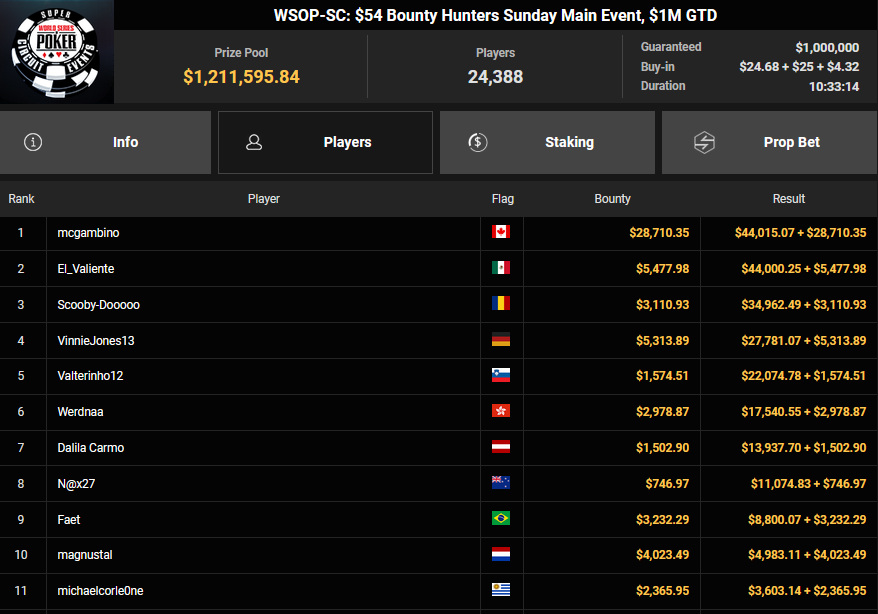Select player Scooby-Dooooo's name
Viewport: 878px width, 614px height.
click(99, 304)
